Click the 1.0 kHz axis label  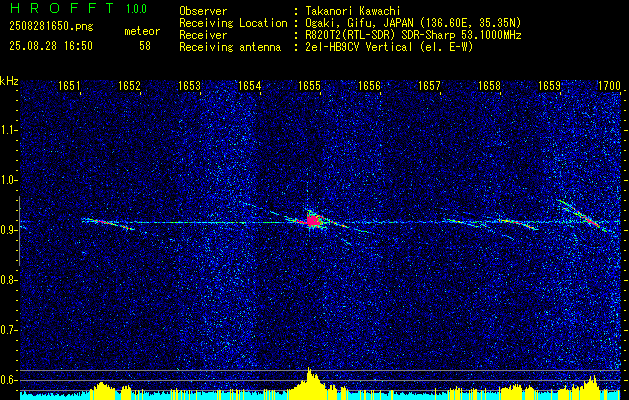9,180
